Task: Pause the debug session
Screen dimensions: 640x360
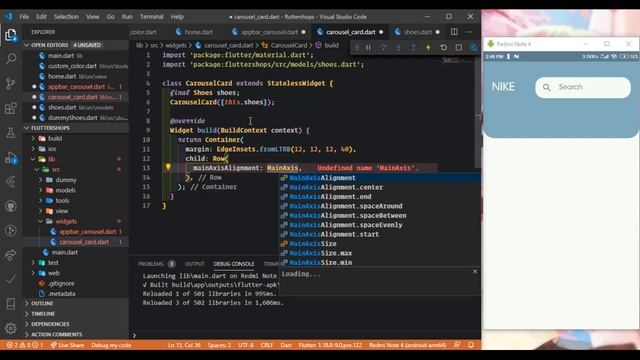Action: tap(368, 47)
